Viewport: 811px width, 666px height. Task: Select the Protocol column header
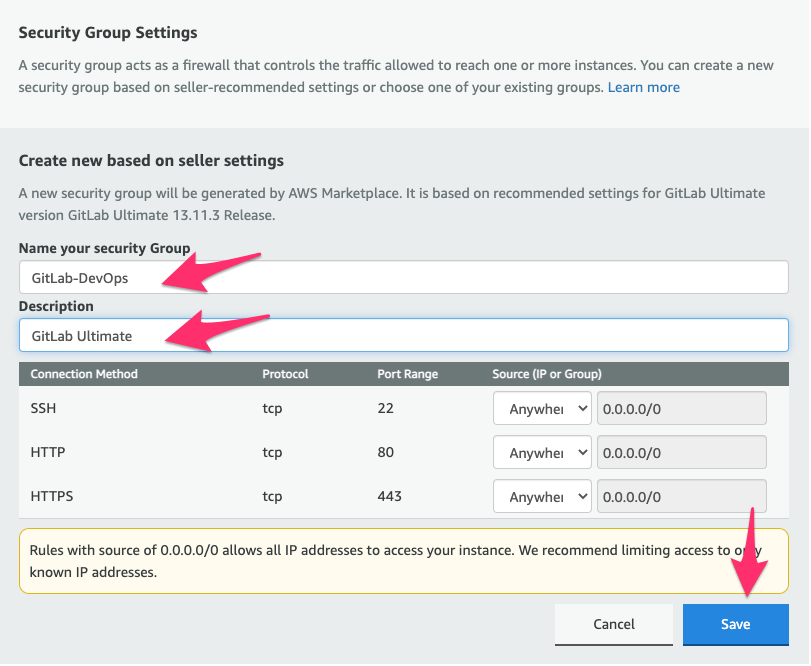pos(285,374)
